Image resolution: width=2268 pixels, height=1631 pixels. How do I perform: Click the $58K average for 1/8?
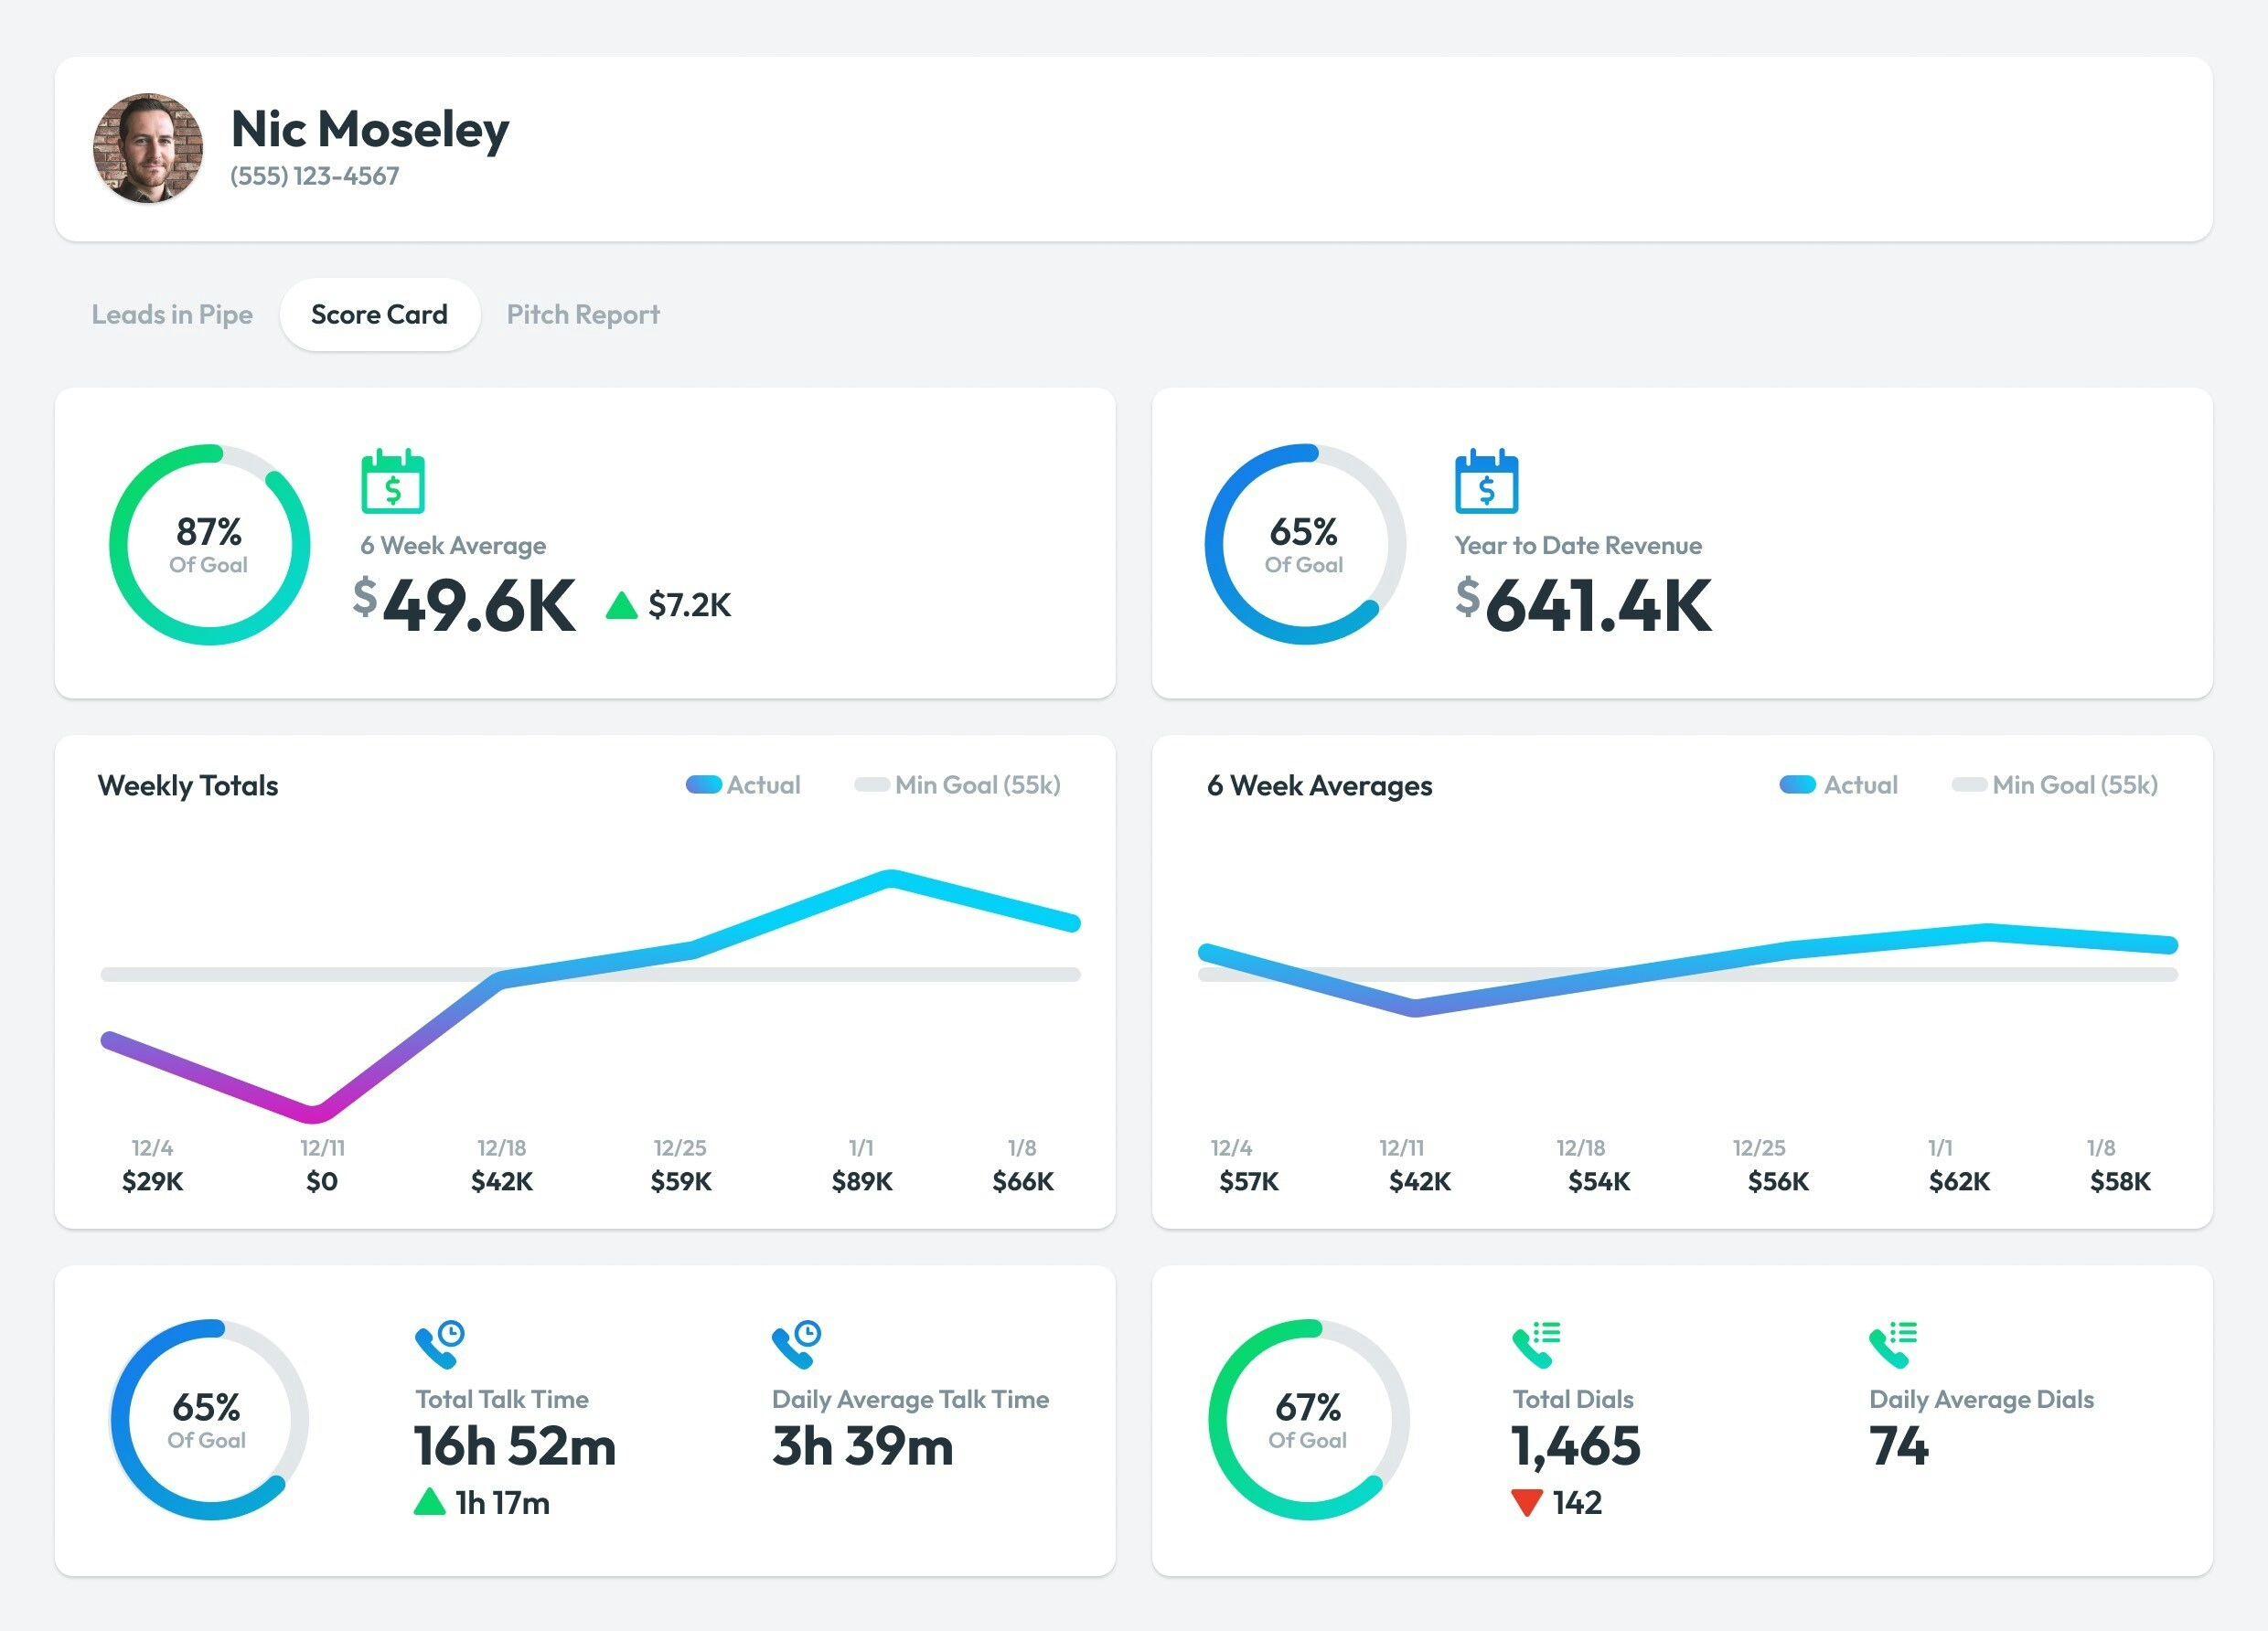tap(2120, 1181)
